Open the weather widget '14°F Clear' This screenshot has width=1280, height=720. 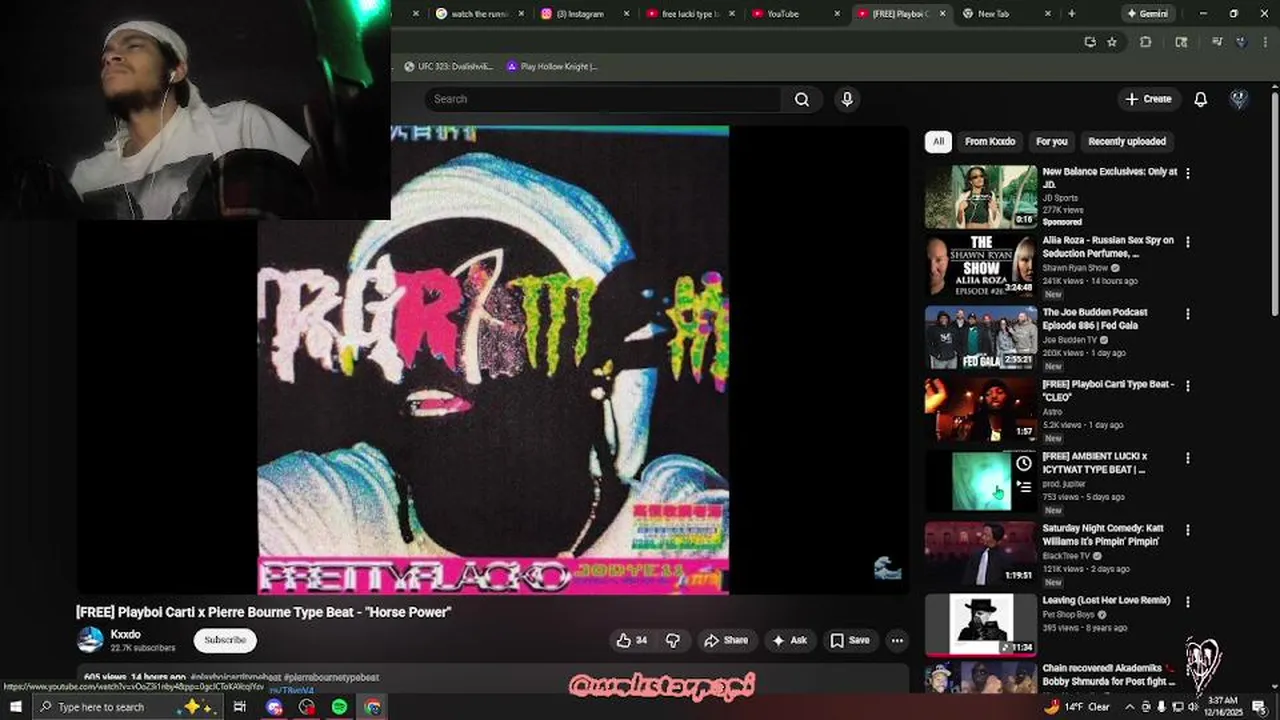(x=1075, y=707)
